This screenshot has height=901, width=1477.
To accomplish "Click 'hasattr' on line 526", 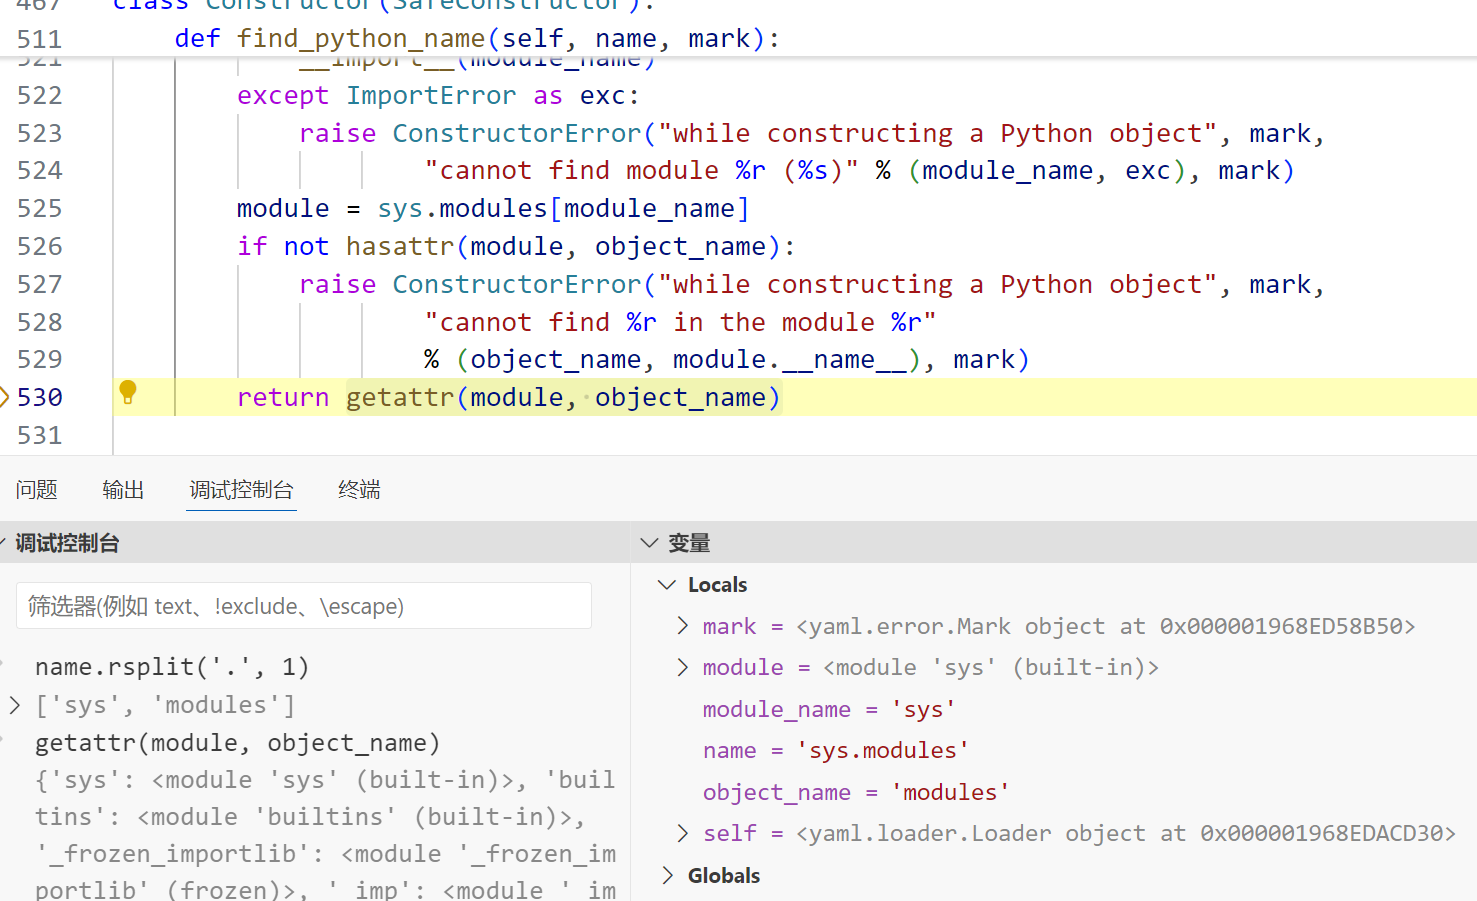I will point(400,246).
